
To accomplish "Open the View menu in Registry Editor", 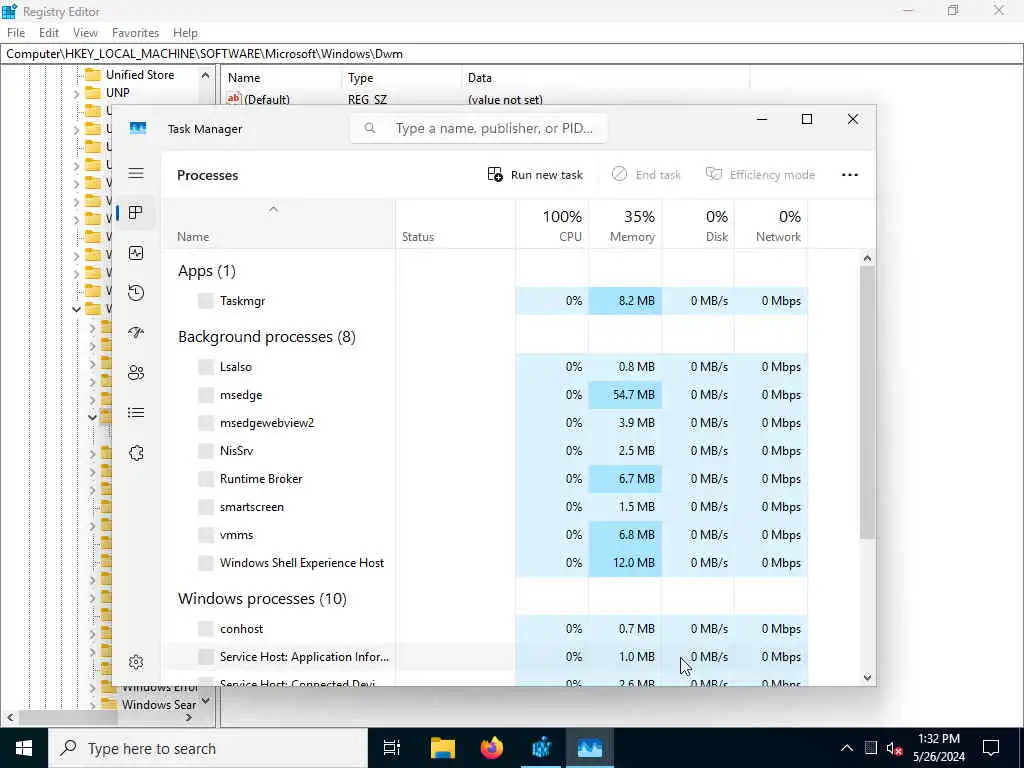I will pyautogui.click(x=85, y=33).
